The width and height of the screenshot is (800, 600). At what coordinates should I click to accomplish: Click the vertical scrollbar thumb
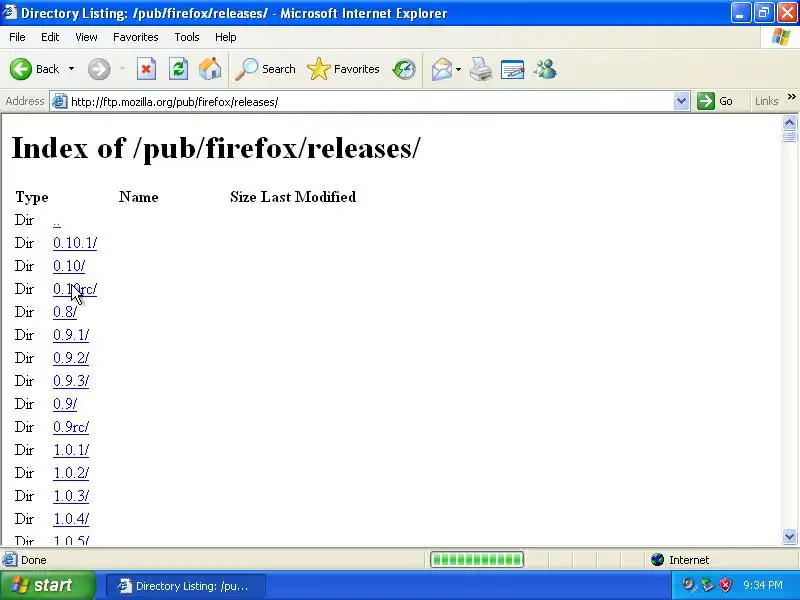pos(789,136)
